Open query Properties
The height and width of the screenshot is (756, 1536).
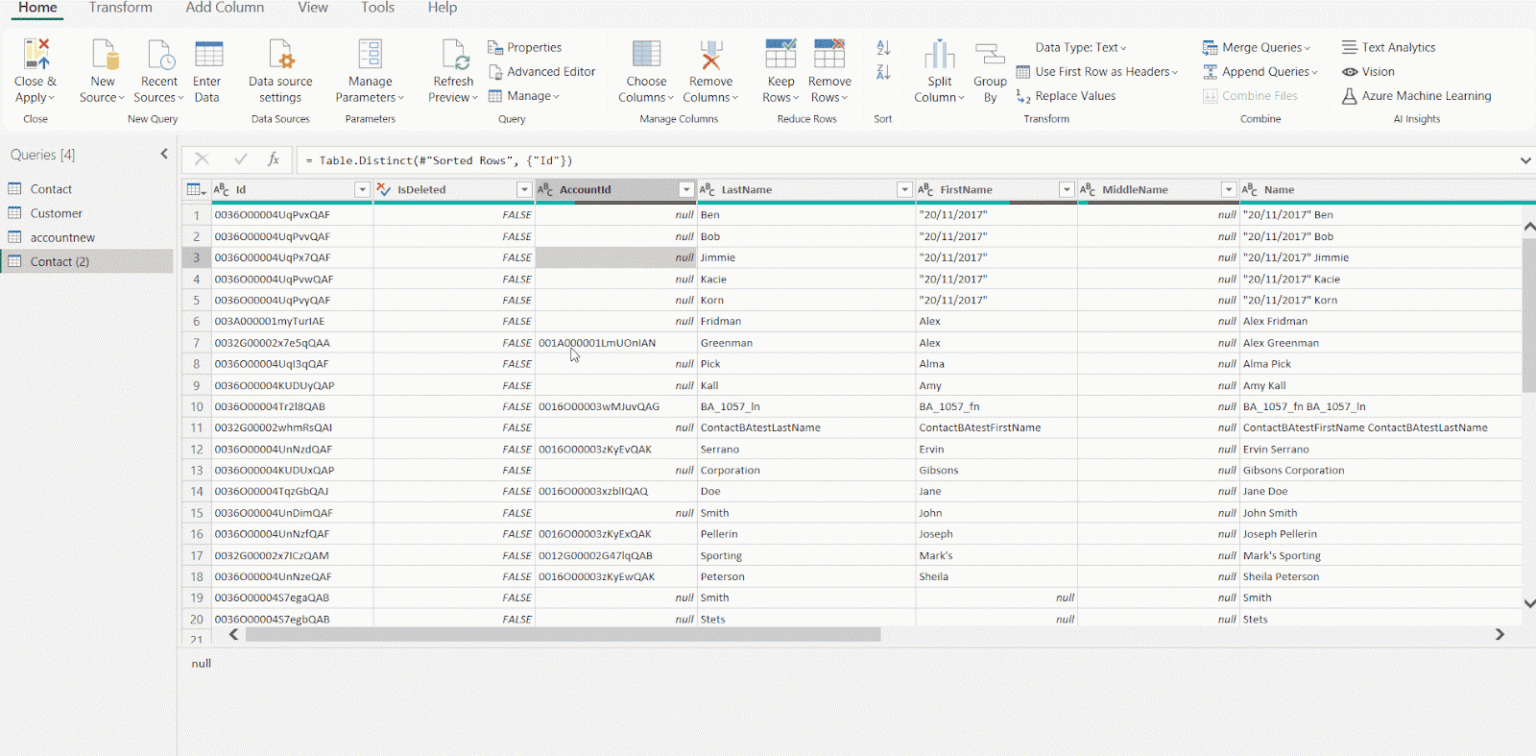pos(525,47)
